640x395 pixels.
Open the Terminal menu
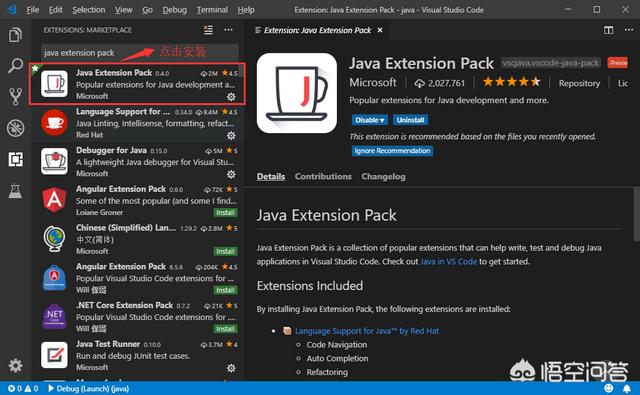(212, 10)
